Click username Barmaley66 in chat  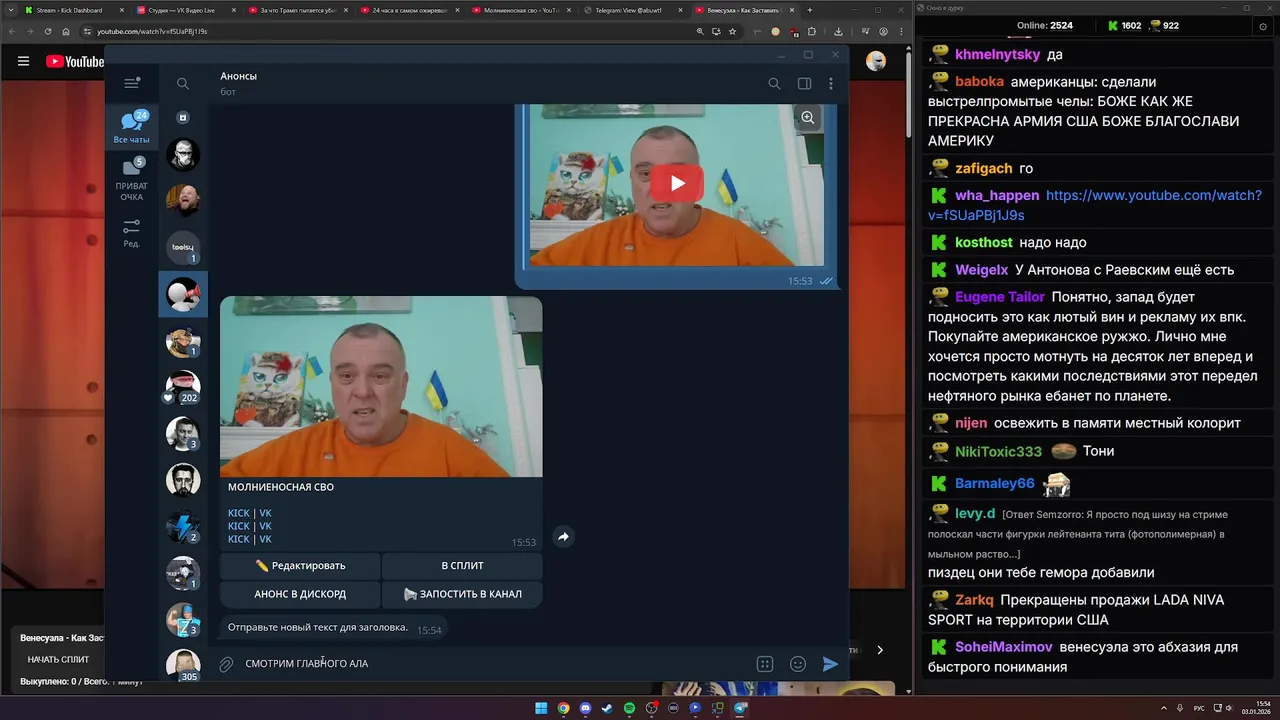point(994,483)
